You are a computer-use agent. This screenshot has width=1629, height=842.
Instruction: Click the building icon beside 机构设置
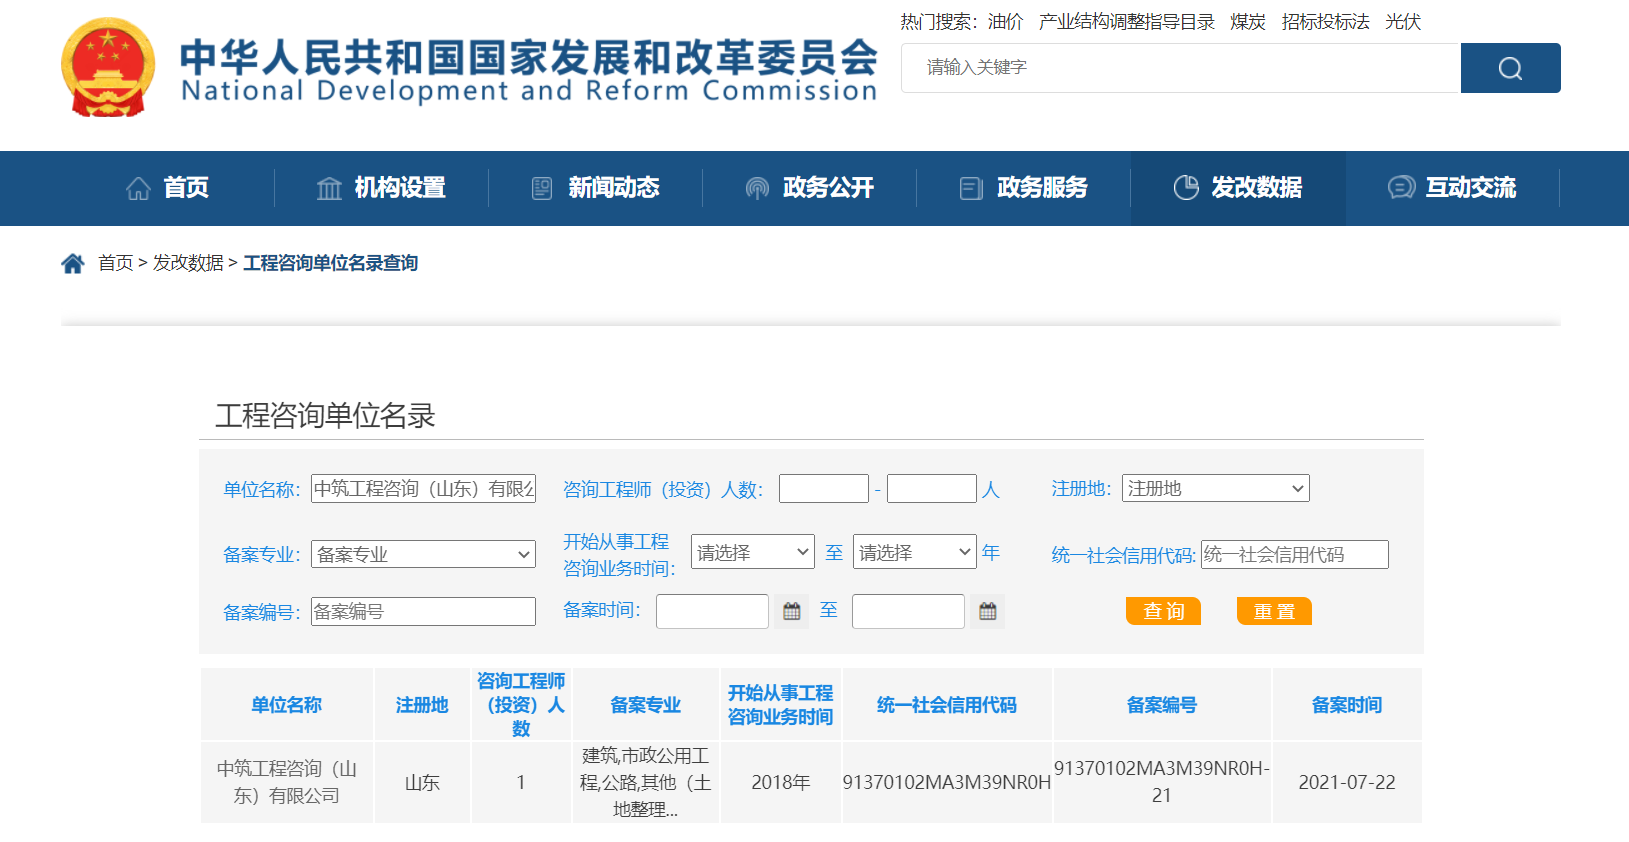(329, 188)
